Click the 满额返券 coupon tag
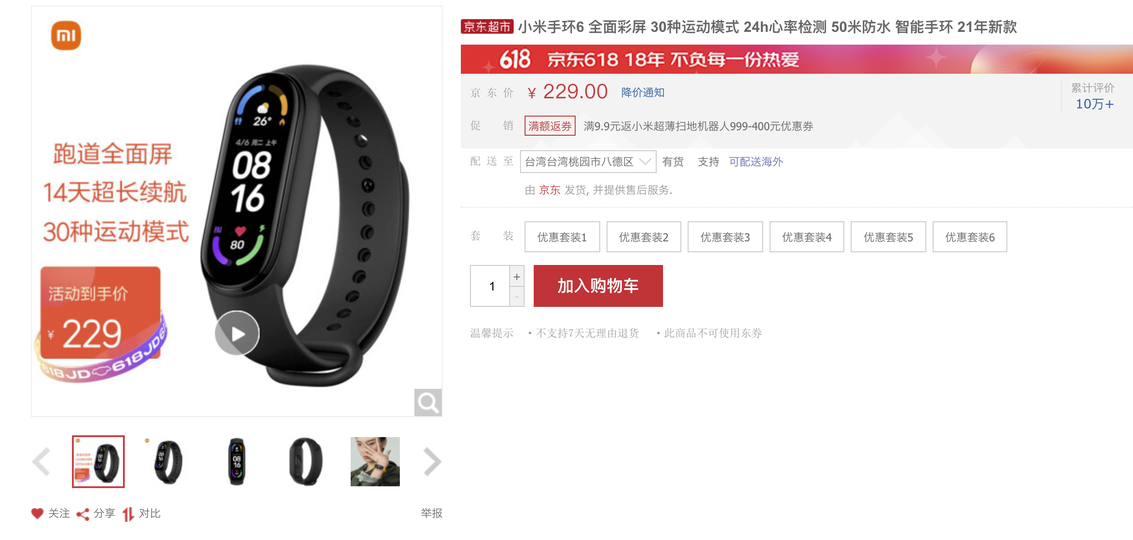 [x=550, y=126]
